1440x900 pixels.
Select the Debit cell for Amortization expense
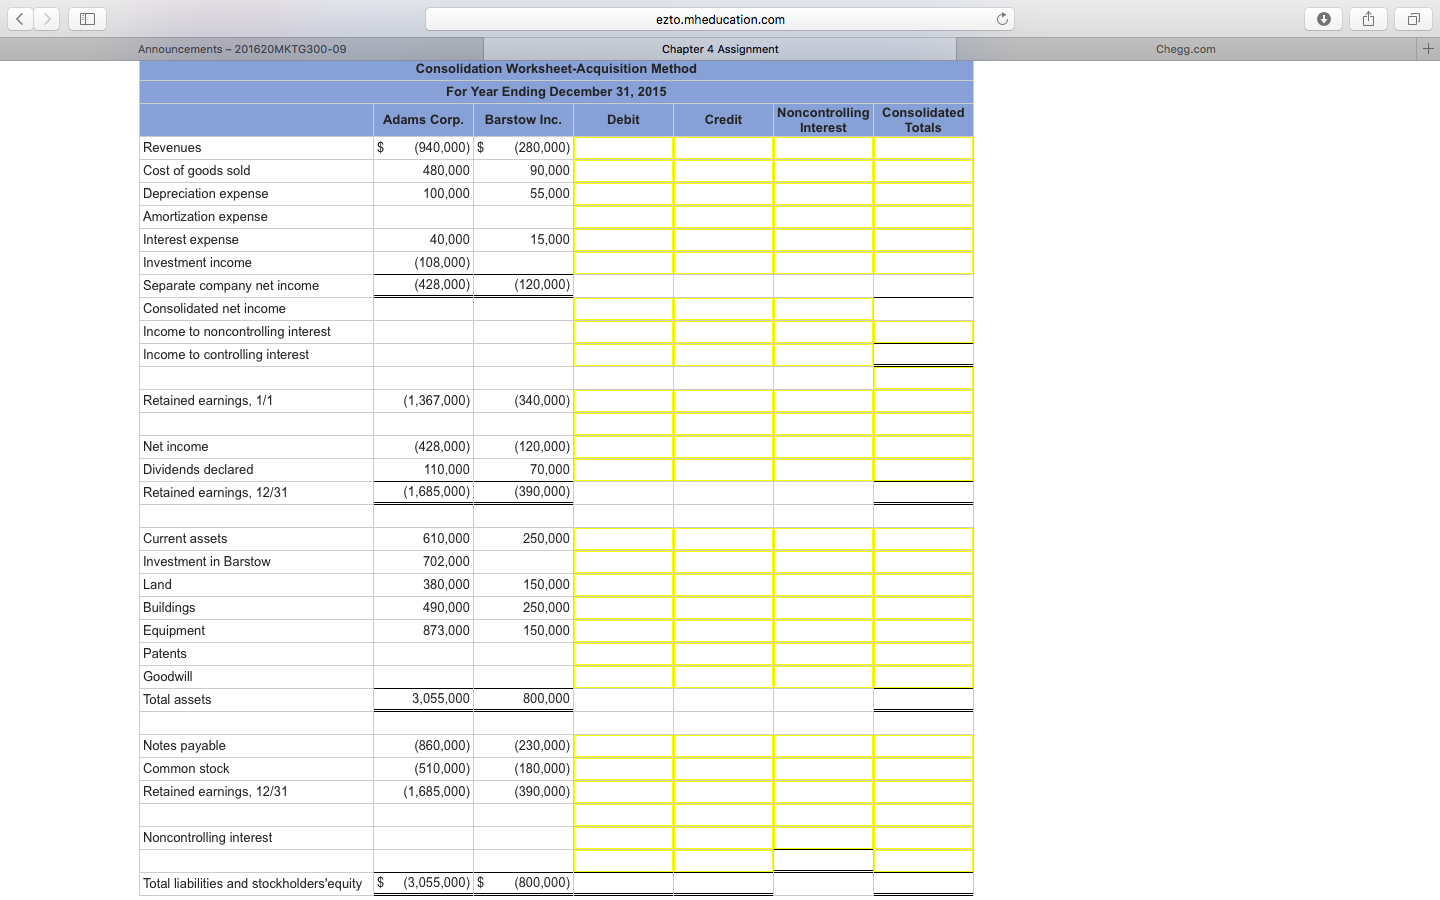[x=623, y=217]
